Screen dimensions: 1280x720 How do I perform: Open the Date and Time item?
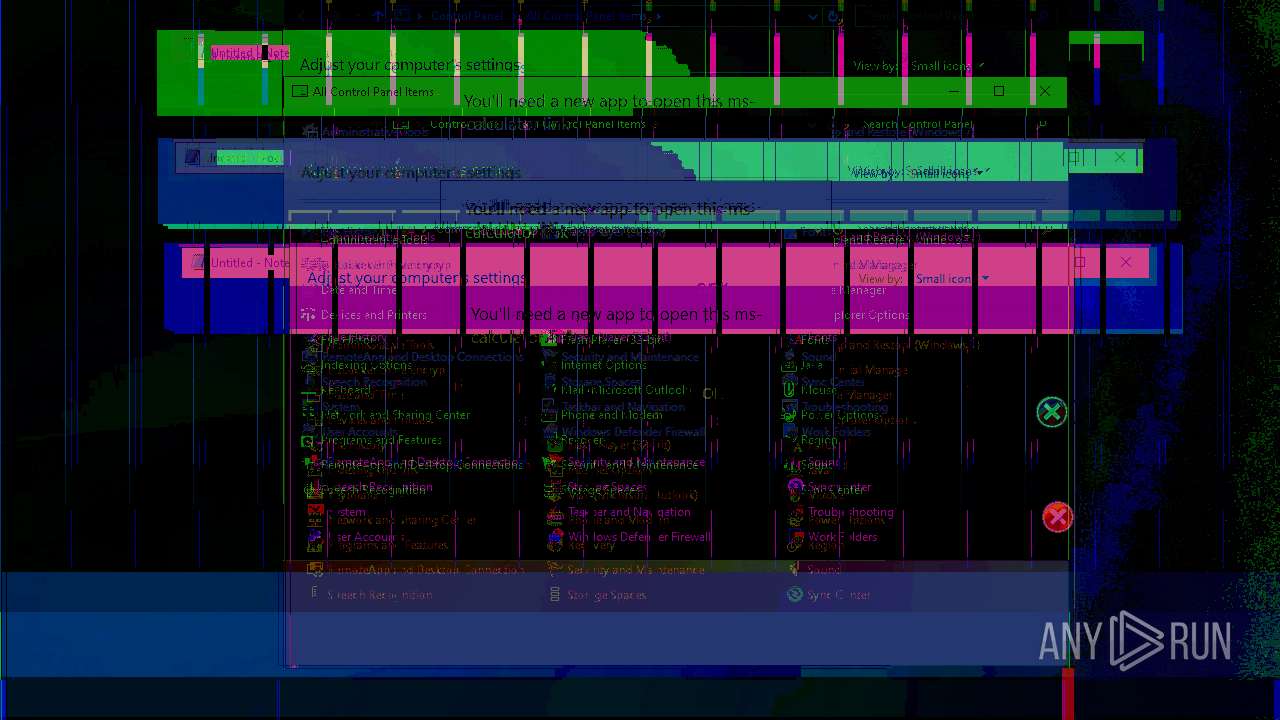(359, 290)
